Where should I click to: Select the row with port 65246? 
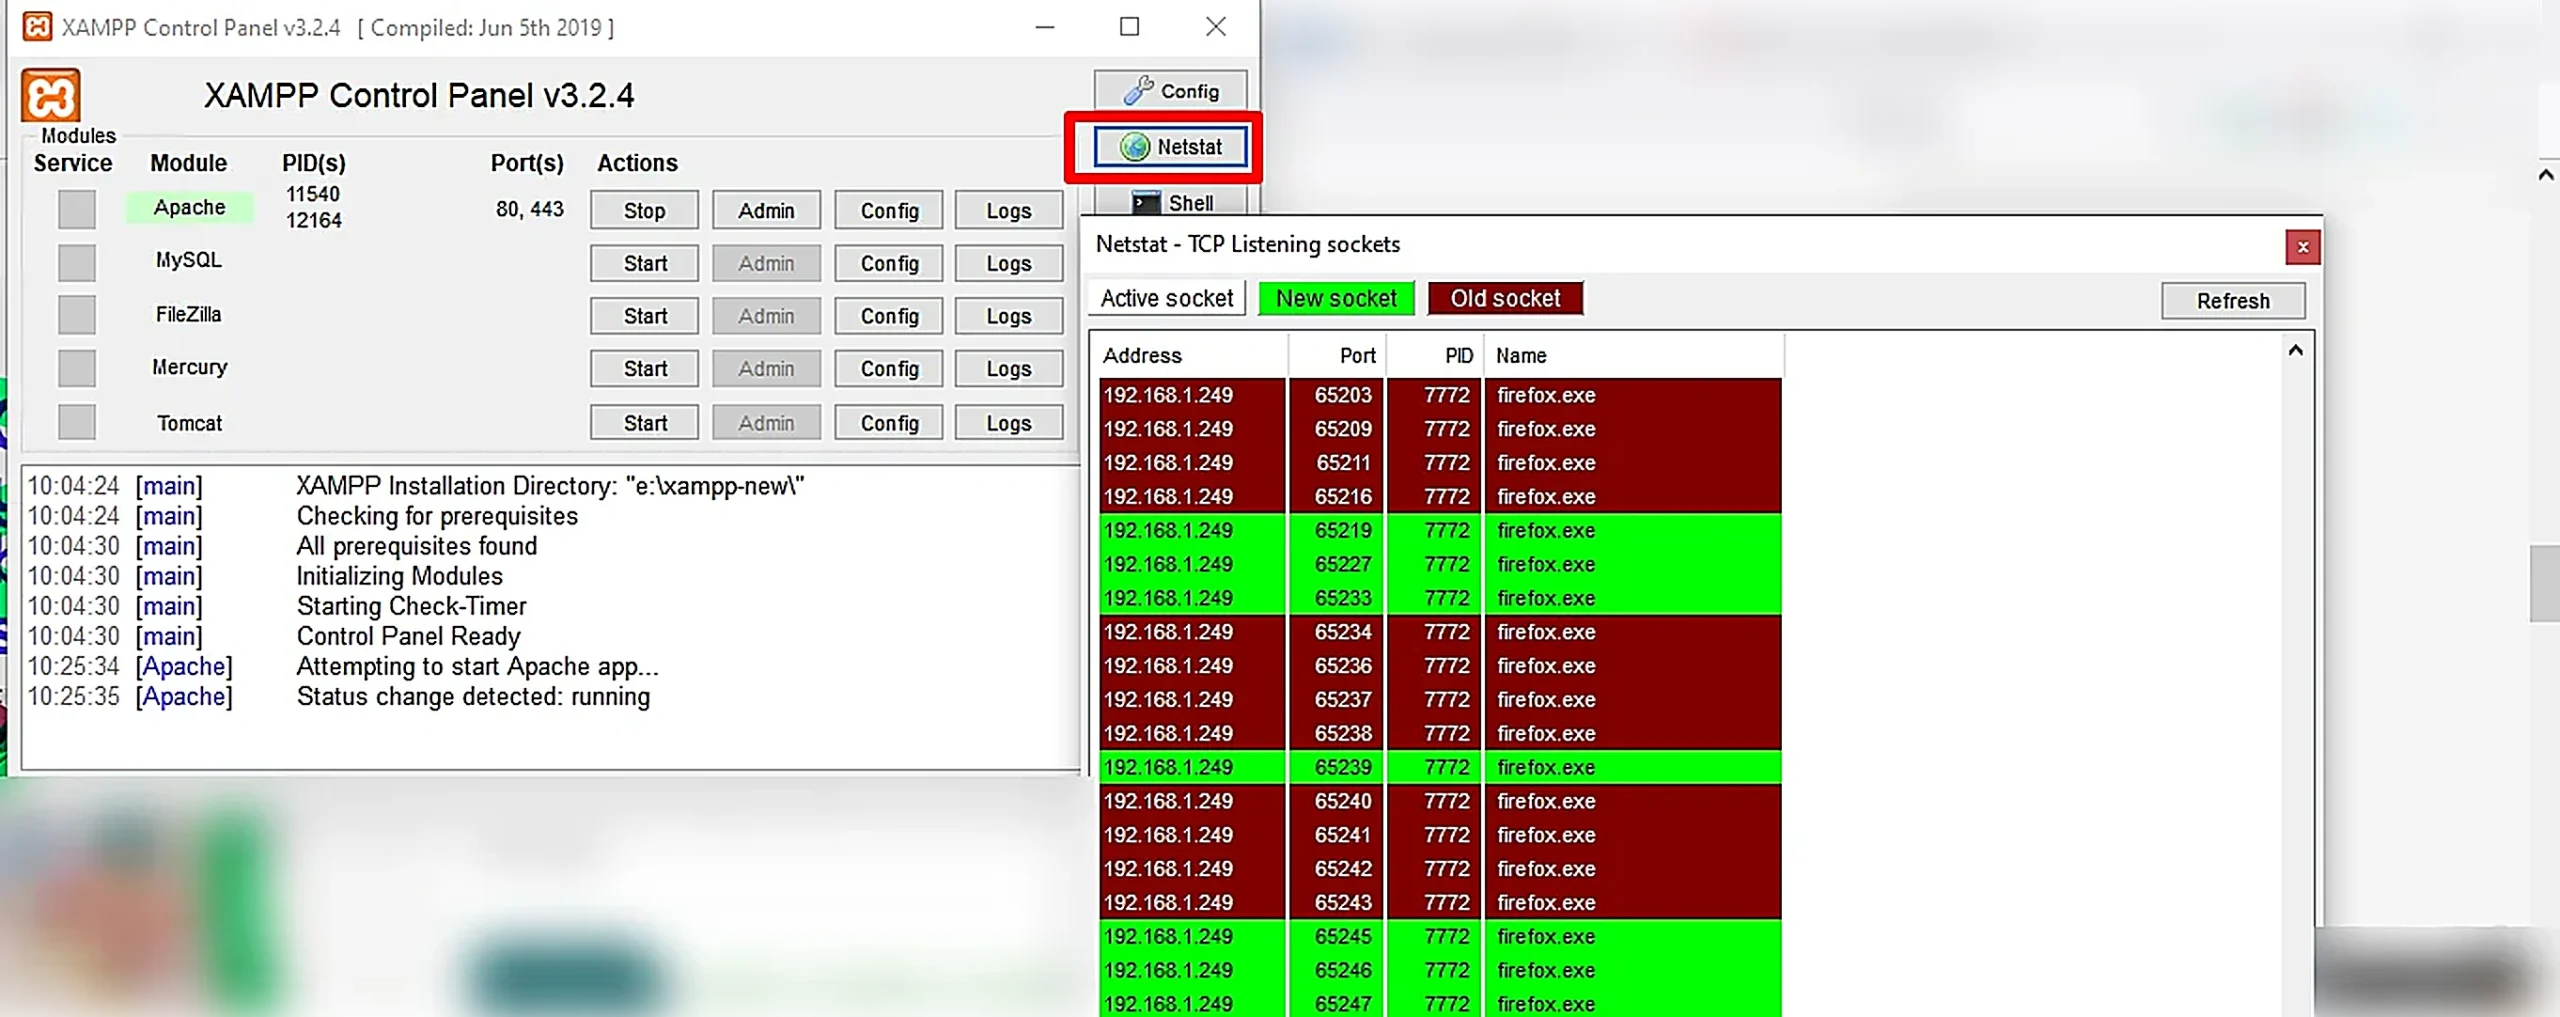1440,970
